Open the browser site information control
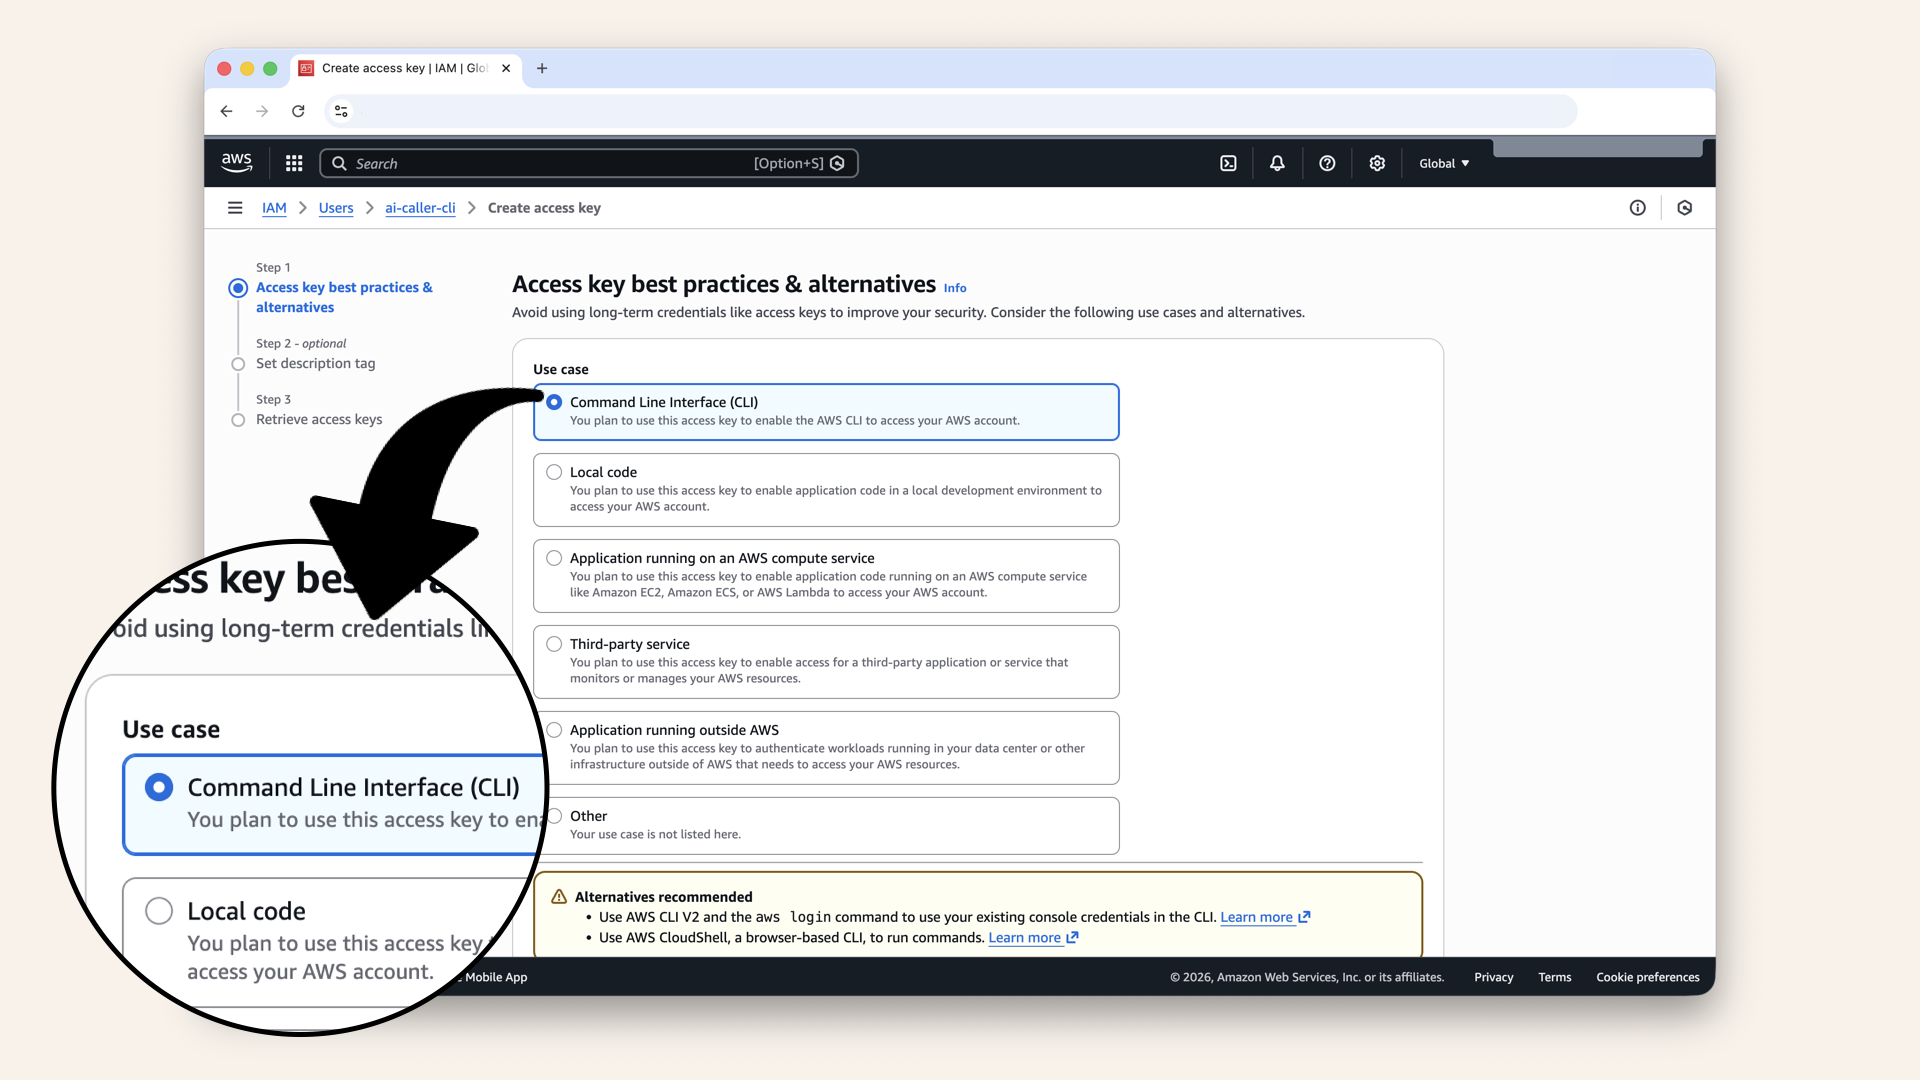Image resolution: width=1920 pixels, height=1080 pixels. pos(341,111)
